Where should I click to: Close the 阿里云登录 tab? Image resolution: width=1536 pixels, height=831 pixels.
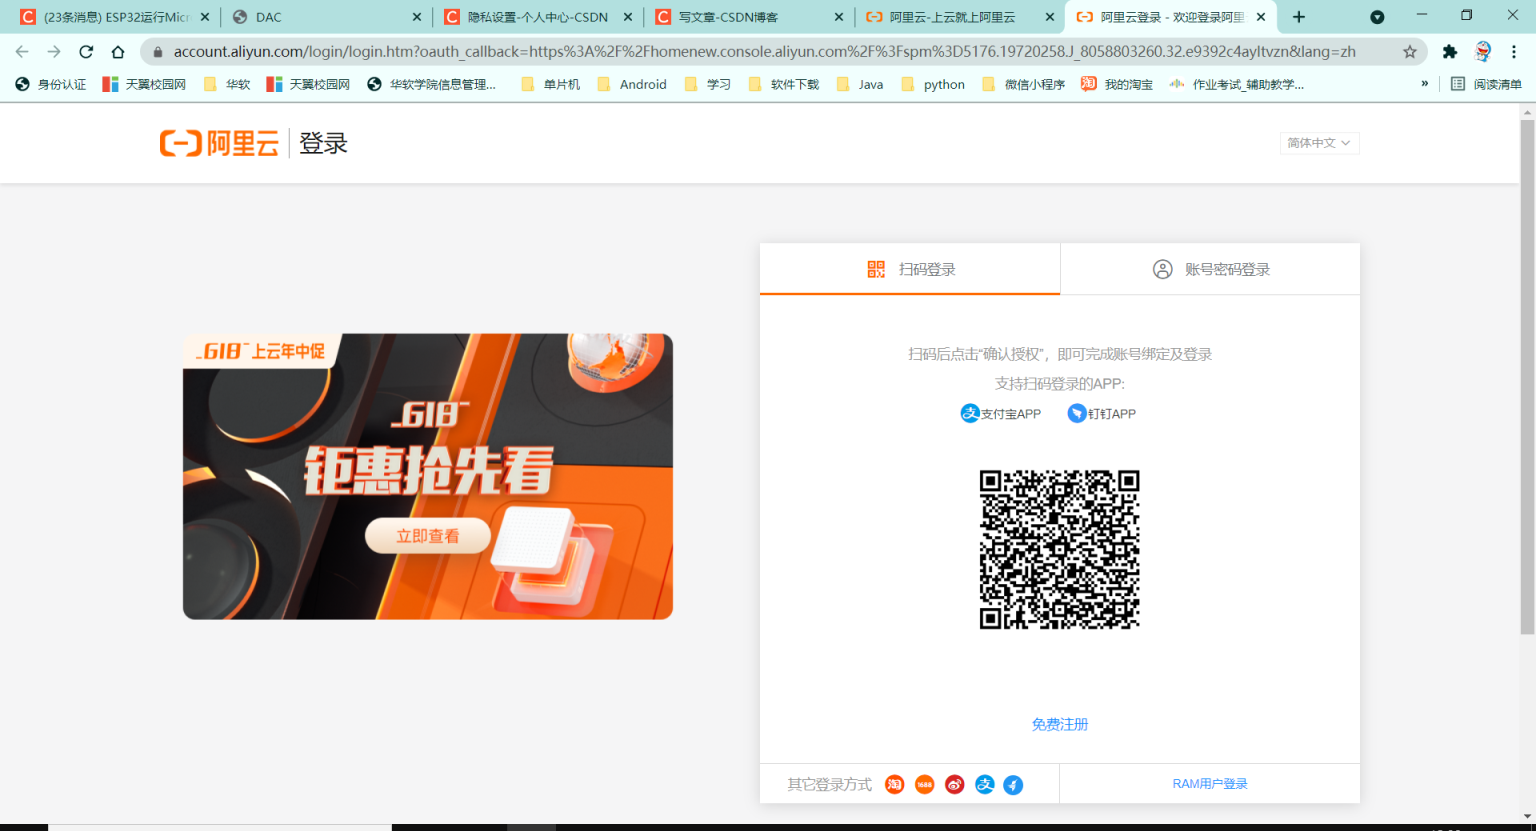click(1261, 17)
